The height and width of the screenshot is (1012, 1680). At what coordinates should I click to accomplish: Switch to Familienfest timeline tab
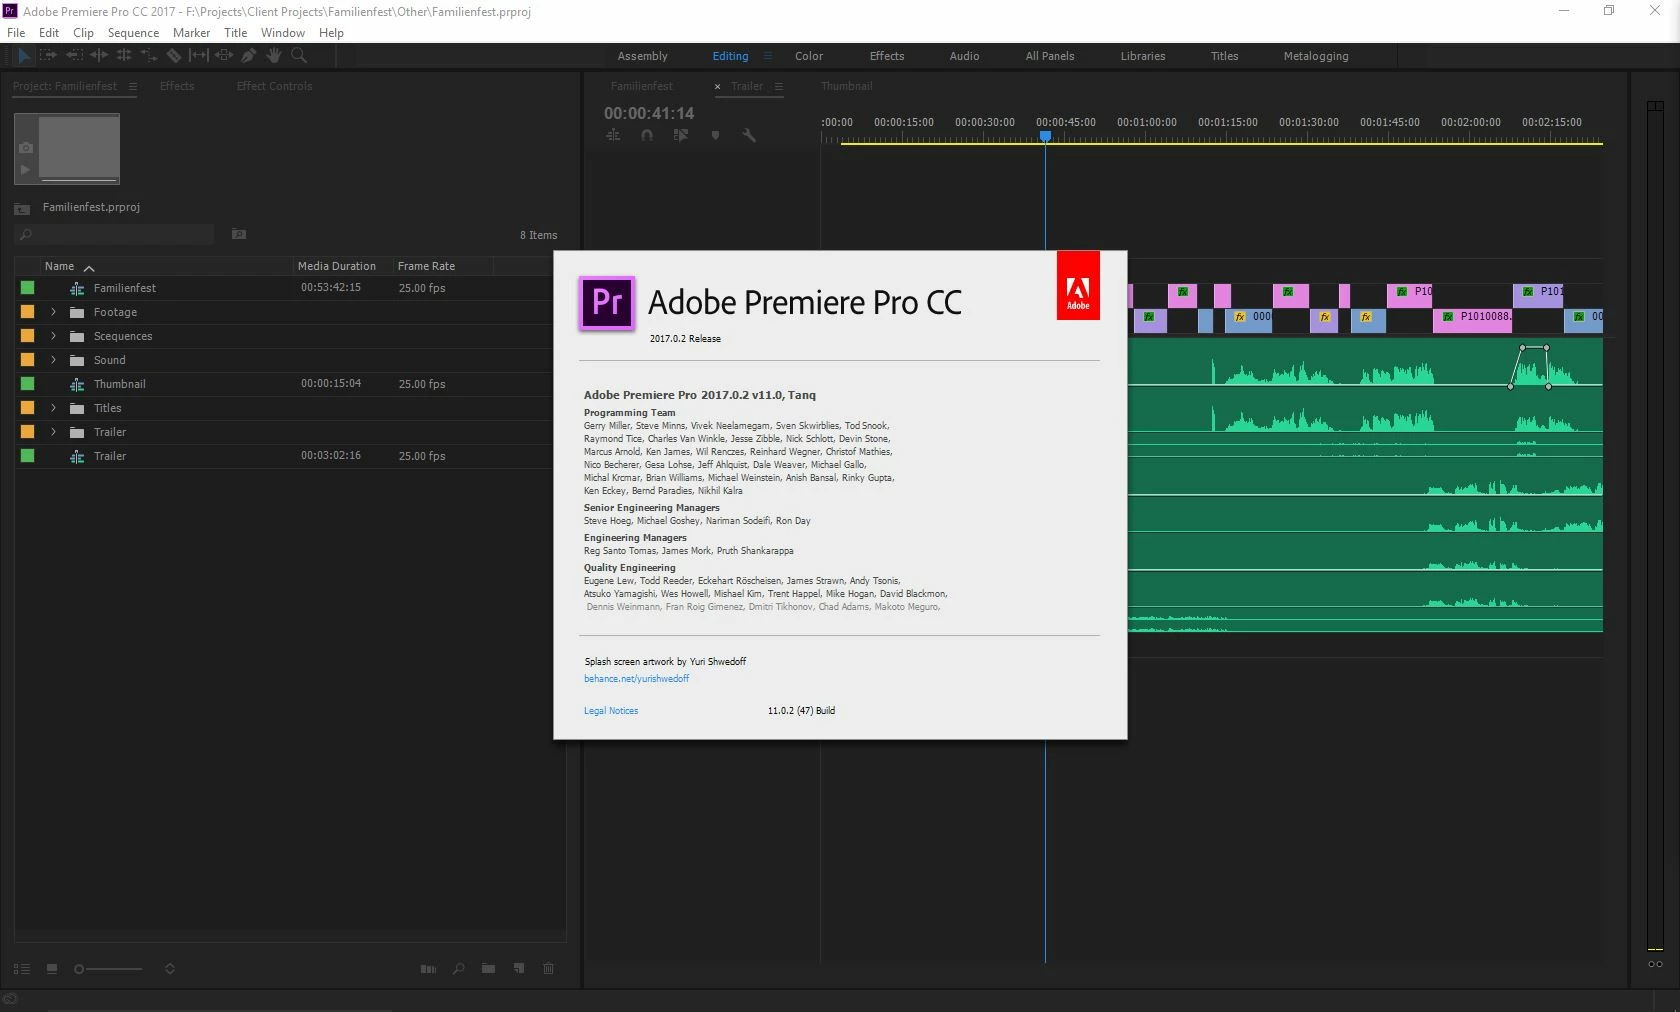point(641,86)
